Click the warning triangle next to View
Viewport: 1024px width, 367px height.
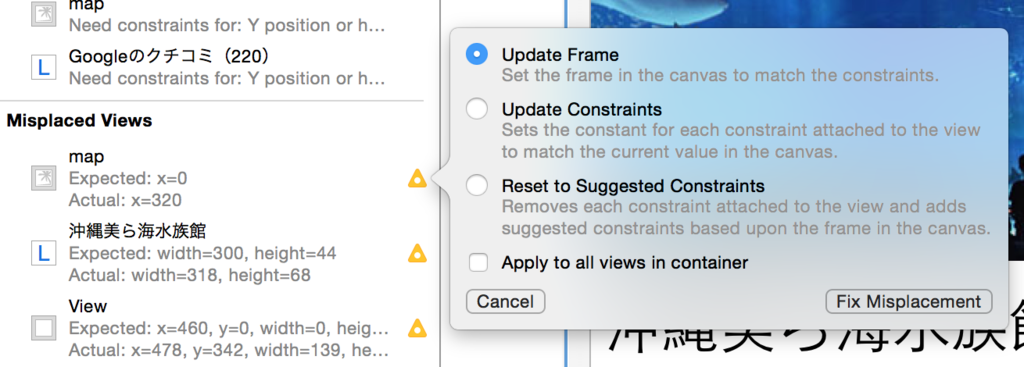coord(417,328)
